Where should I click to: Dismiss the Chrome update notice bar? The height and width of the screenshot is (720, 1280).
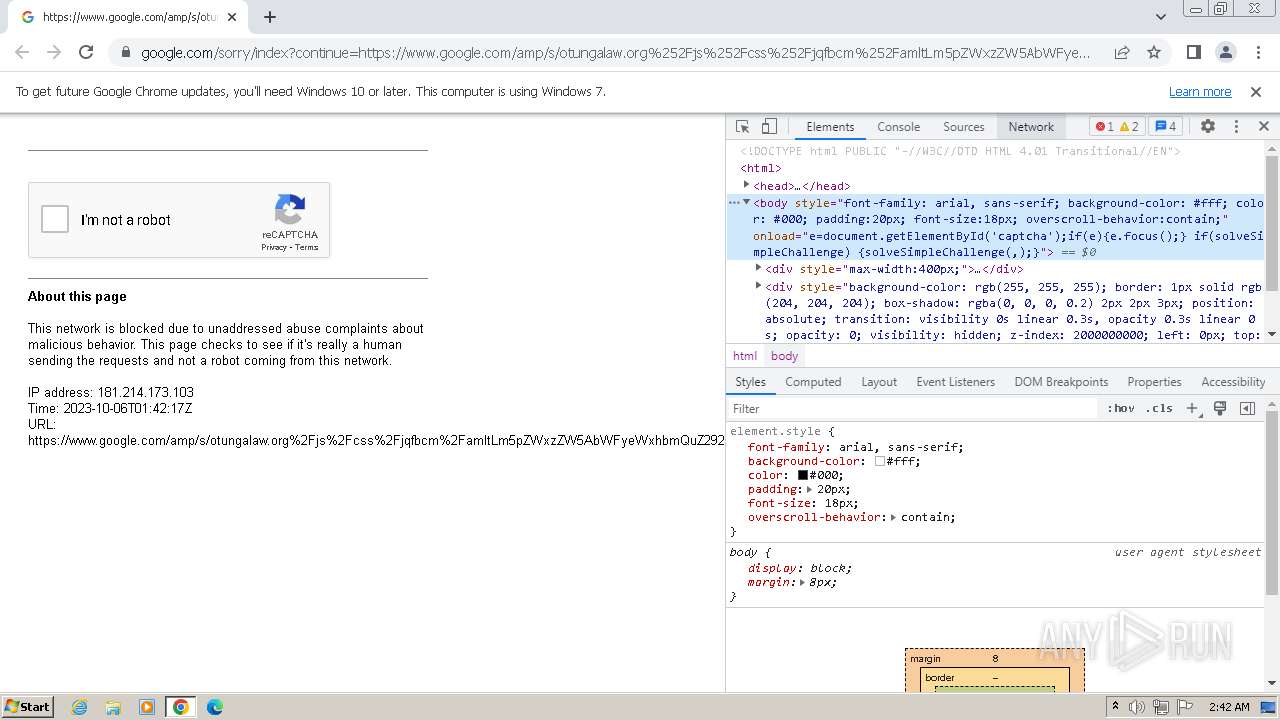coord(1256,92)
